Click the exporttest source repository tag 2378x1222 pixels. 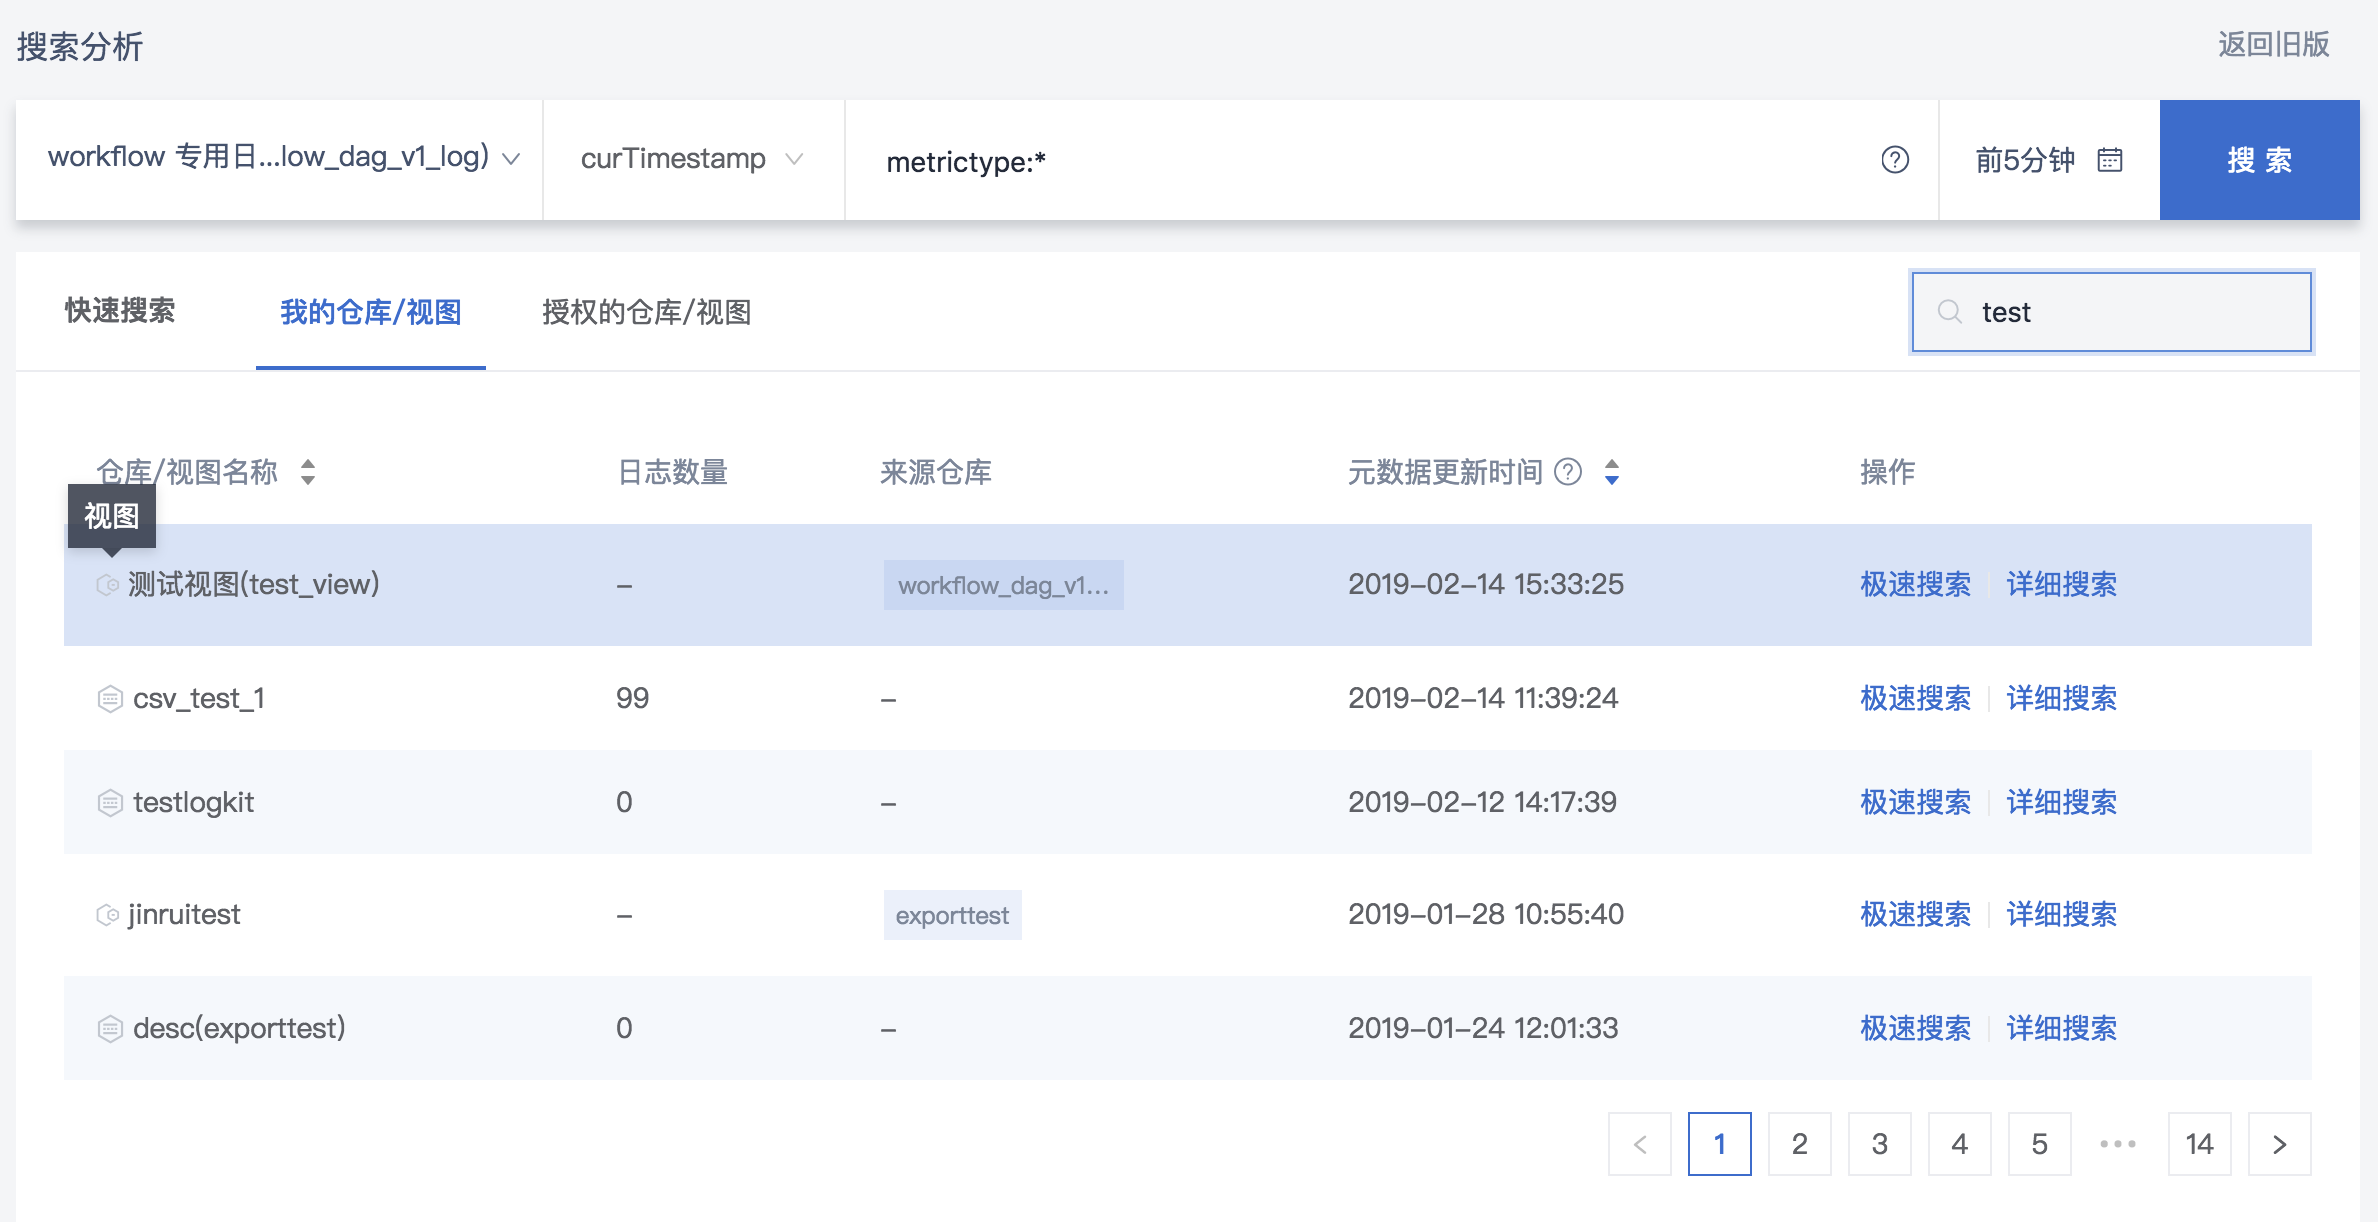click(x=952, y=915)
